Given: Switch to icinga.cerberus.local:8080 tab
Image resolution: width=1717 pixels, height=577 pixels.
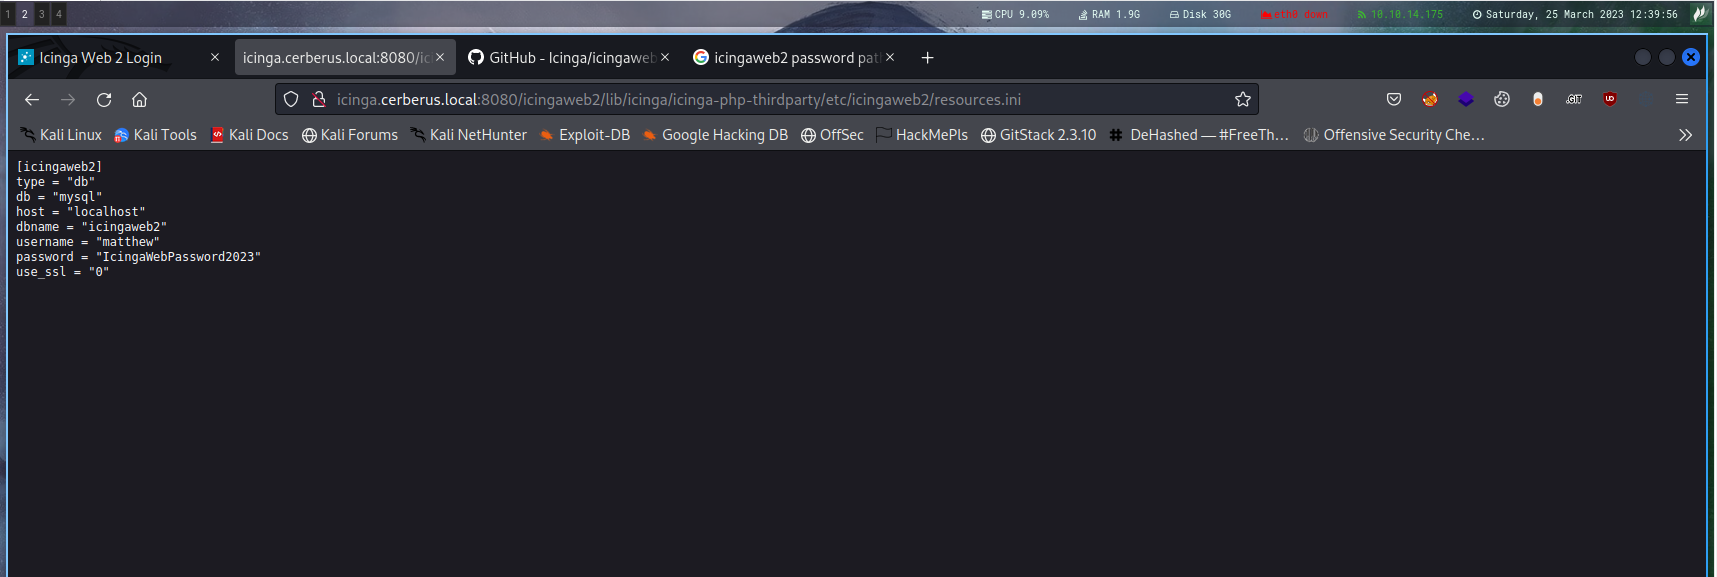Looking at the screenshot, I should point(345,57).
